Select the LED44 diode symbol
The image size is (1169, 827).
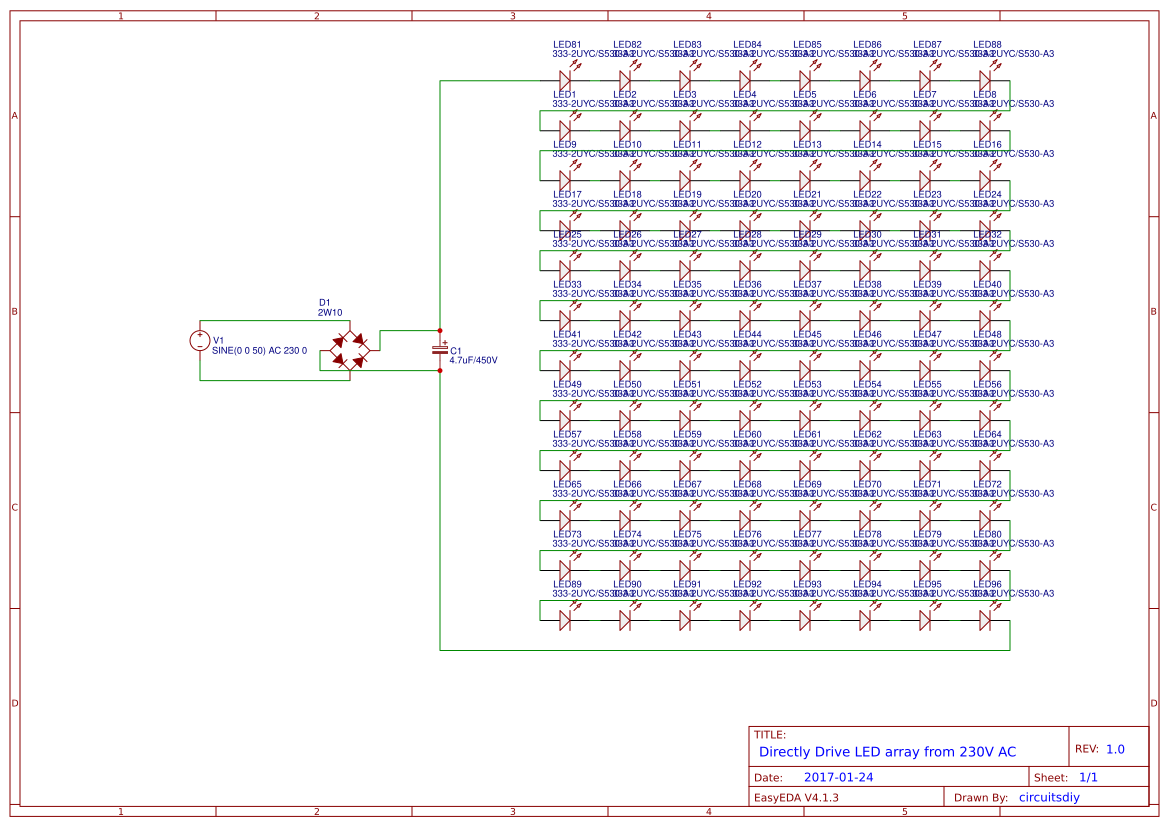click(x=745, y=370)
